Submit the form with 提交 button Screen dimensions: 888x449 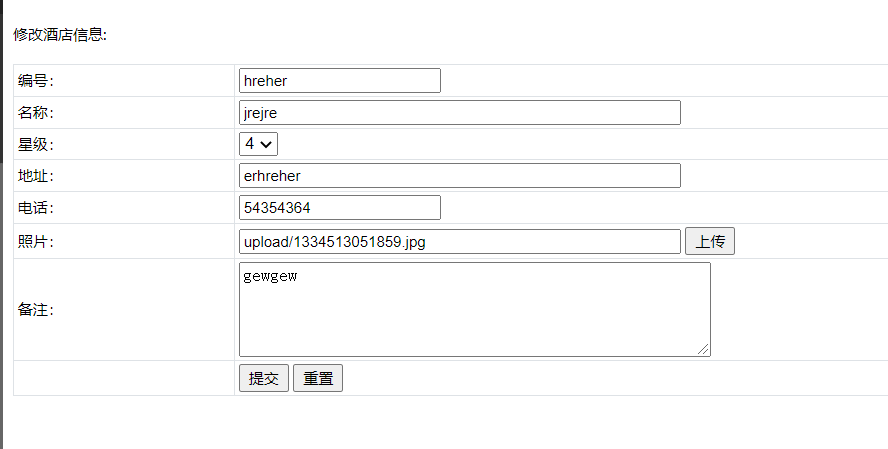coord(264,378)
